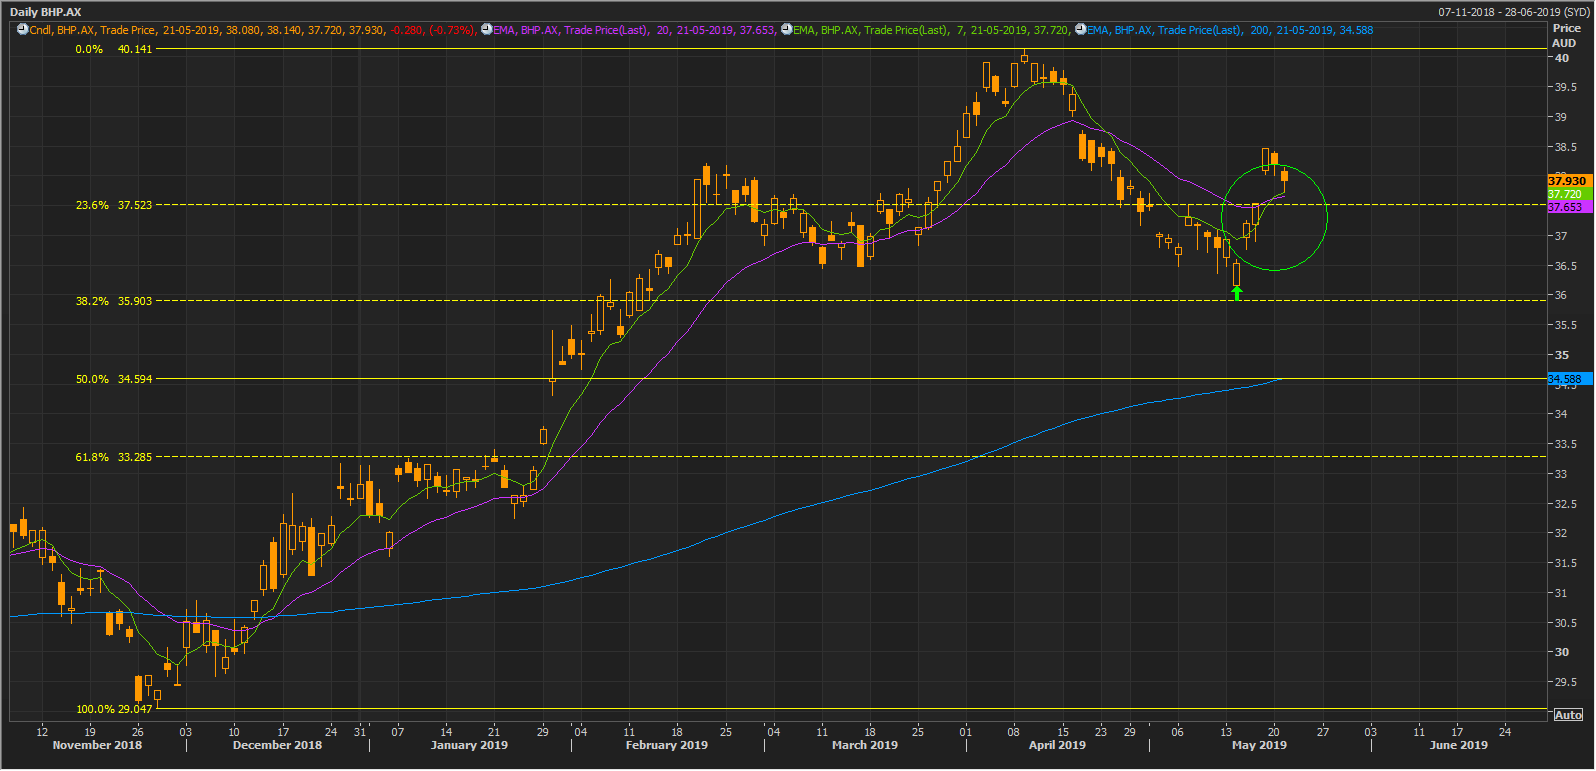This screenshot has width=1596, height=771.
Task: Click the 29.5 price axis tick
Action: 1566,682
